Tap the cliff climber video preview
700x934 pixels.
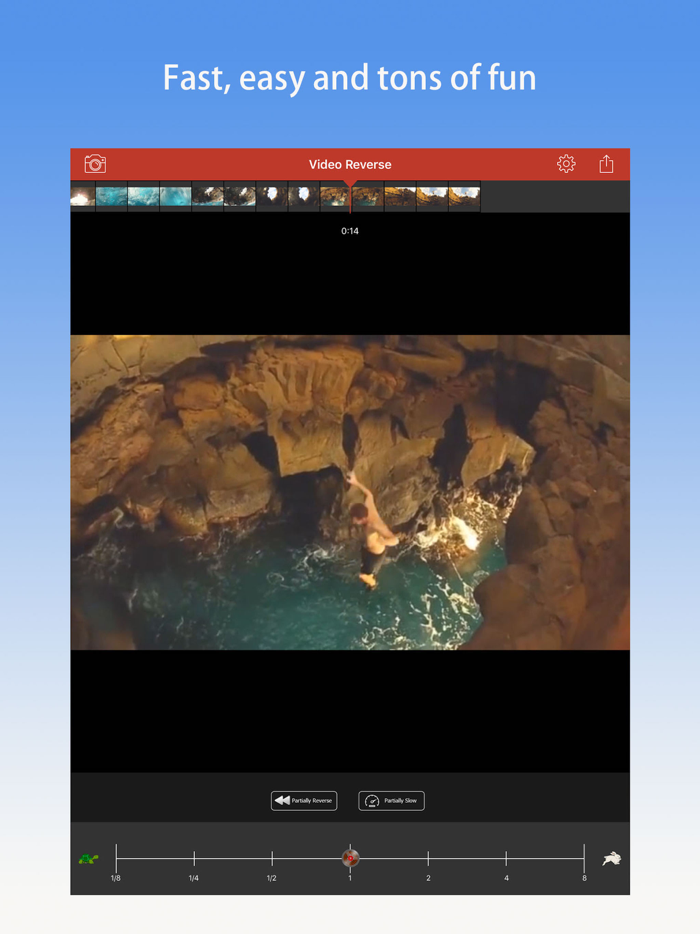350,492
